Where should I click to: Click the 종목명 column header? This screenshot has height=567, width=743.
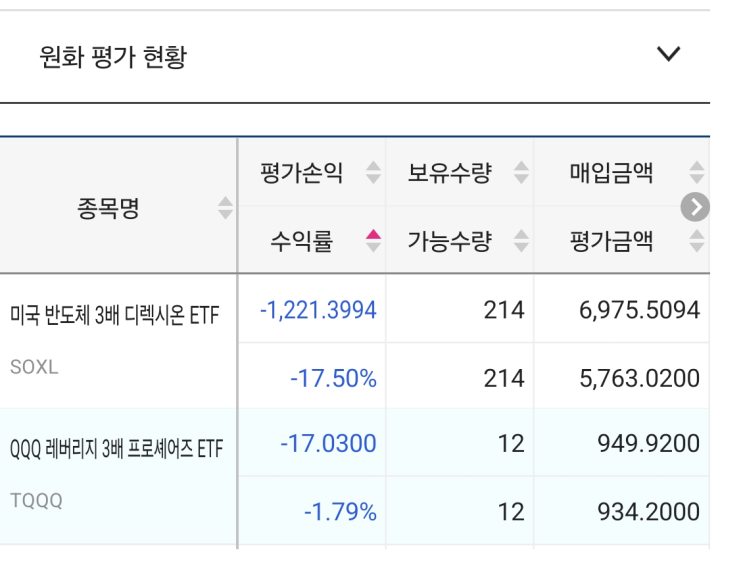[108, 208]
